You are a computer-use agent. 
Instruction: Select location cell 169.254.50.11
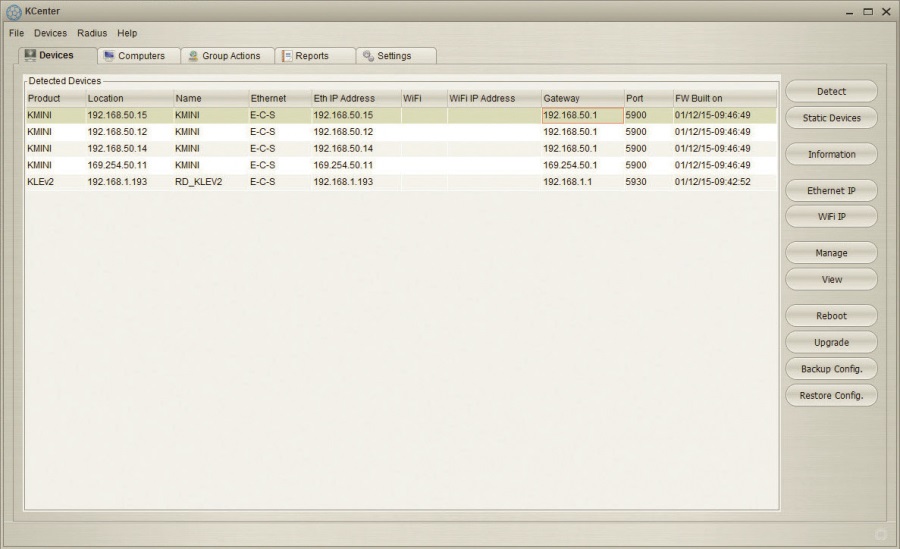coord(130,165)
